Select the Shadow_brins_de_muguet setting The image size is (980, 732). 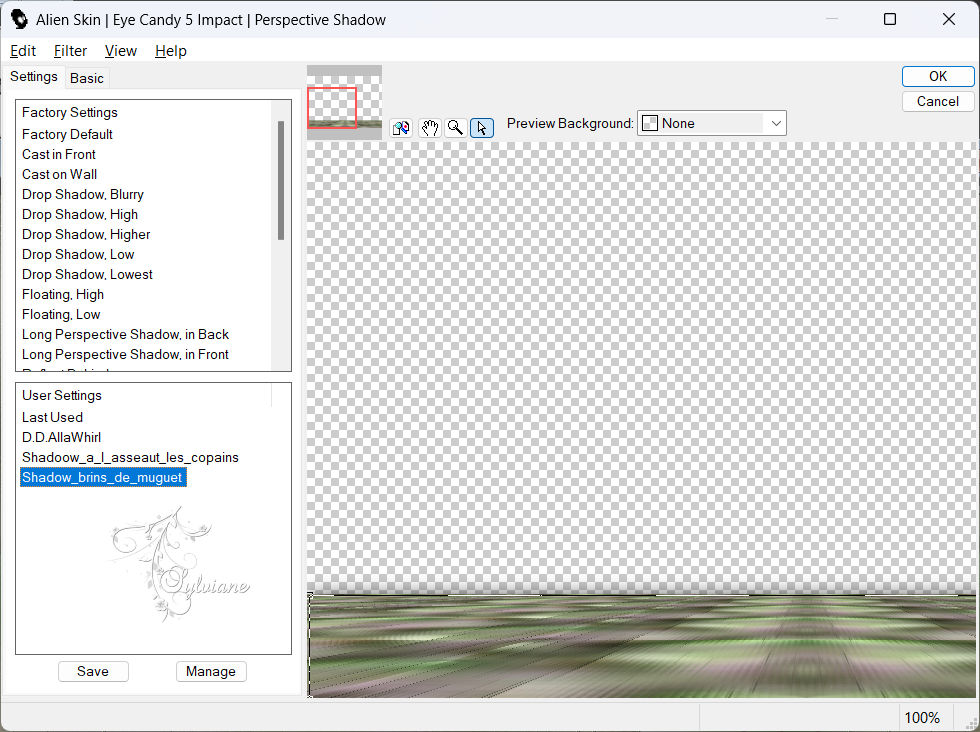point(103,478)
